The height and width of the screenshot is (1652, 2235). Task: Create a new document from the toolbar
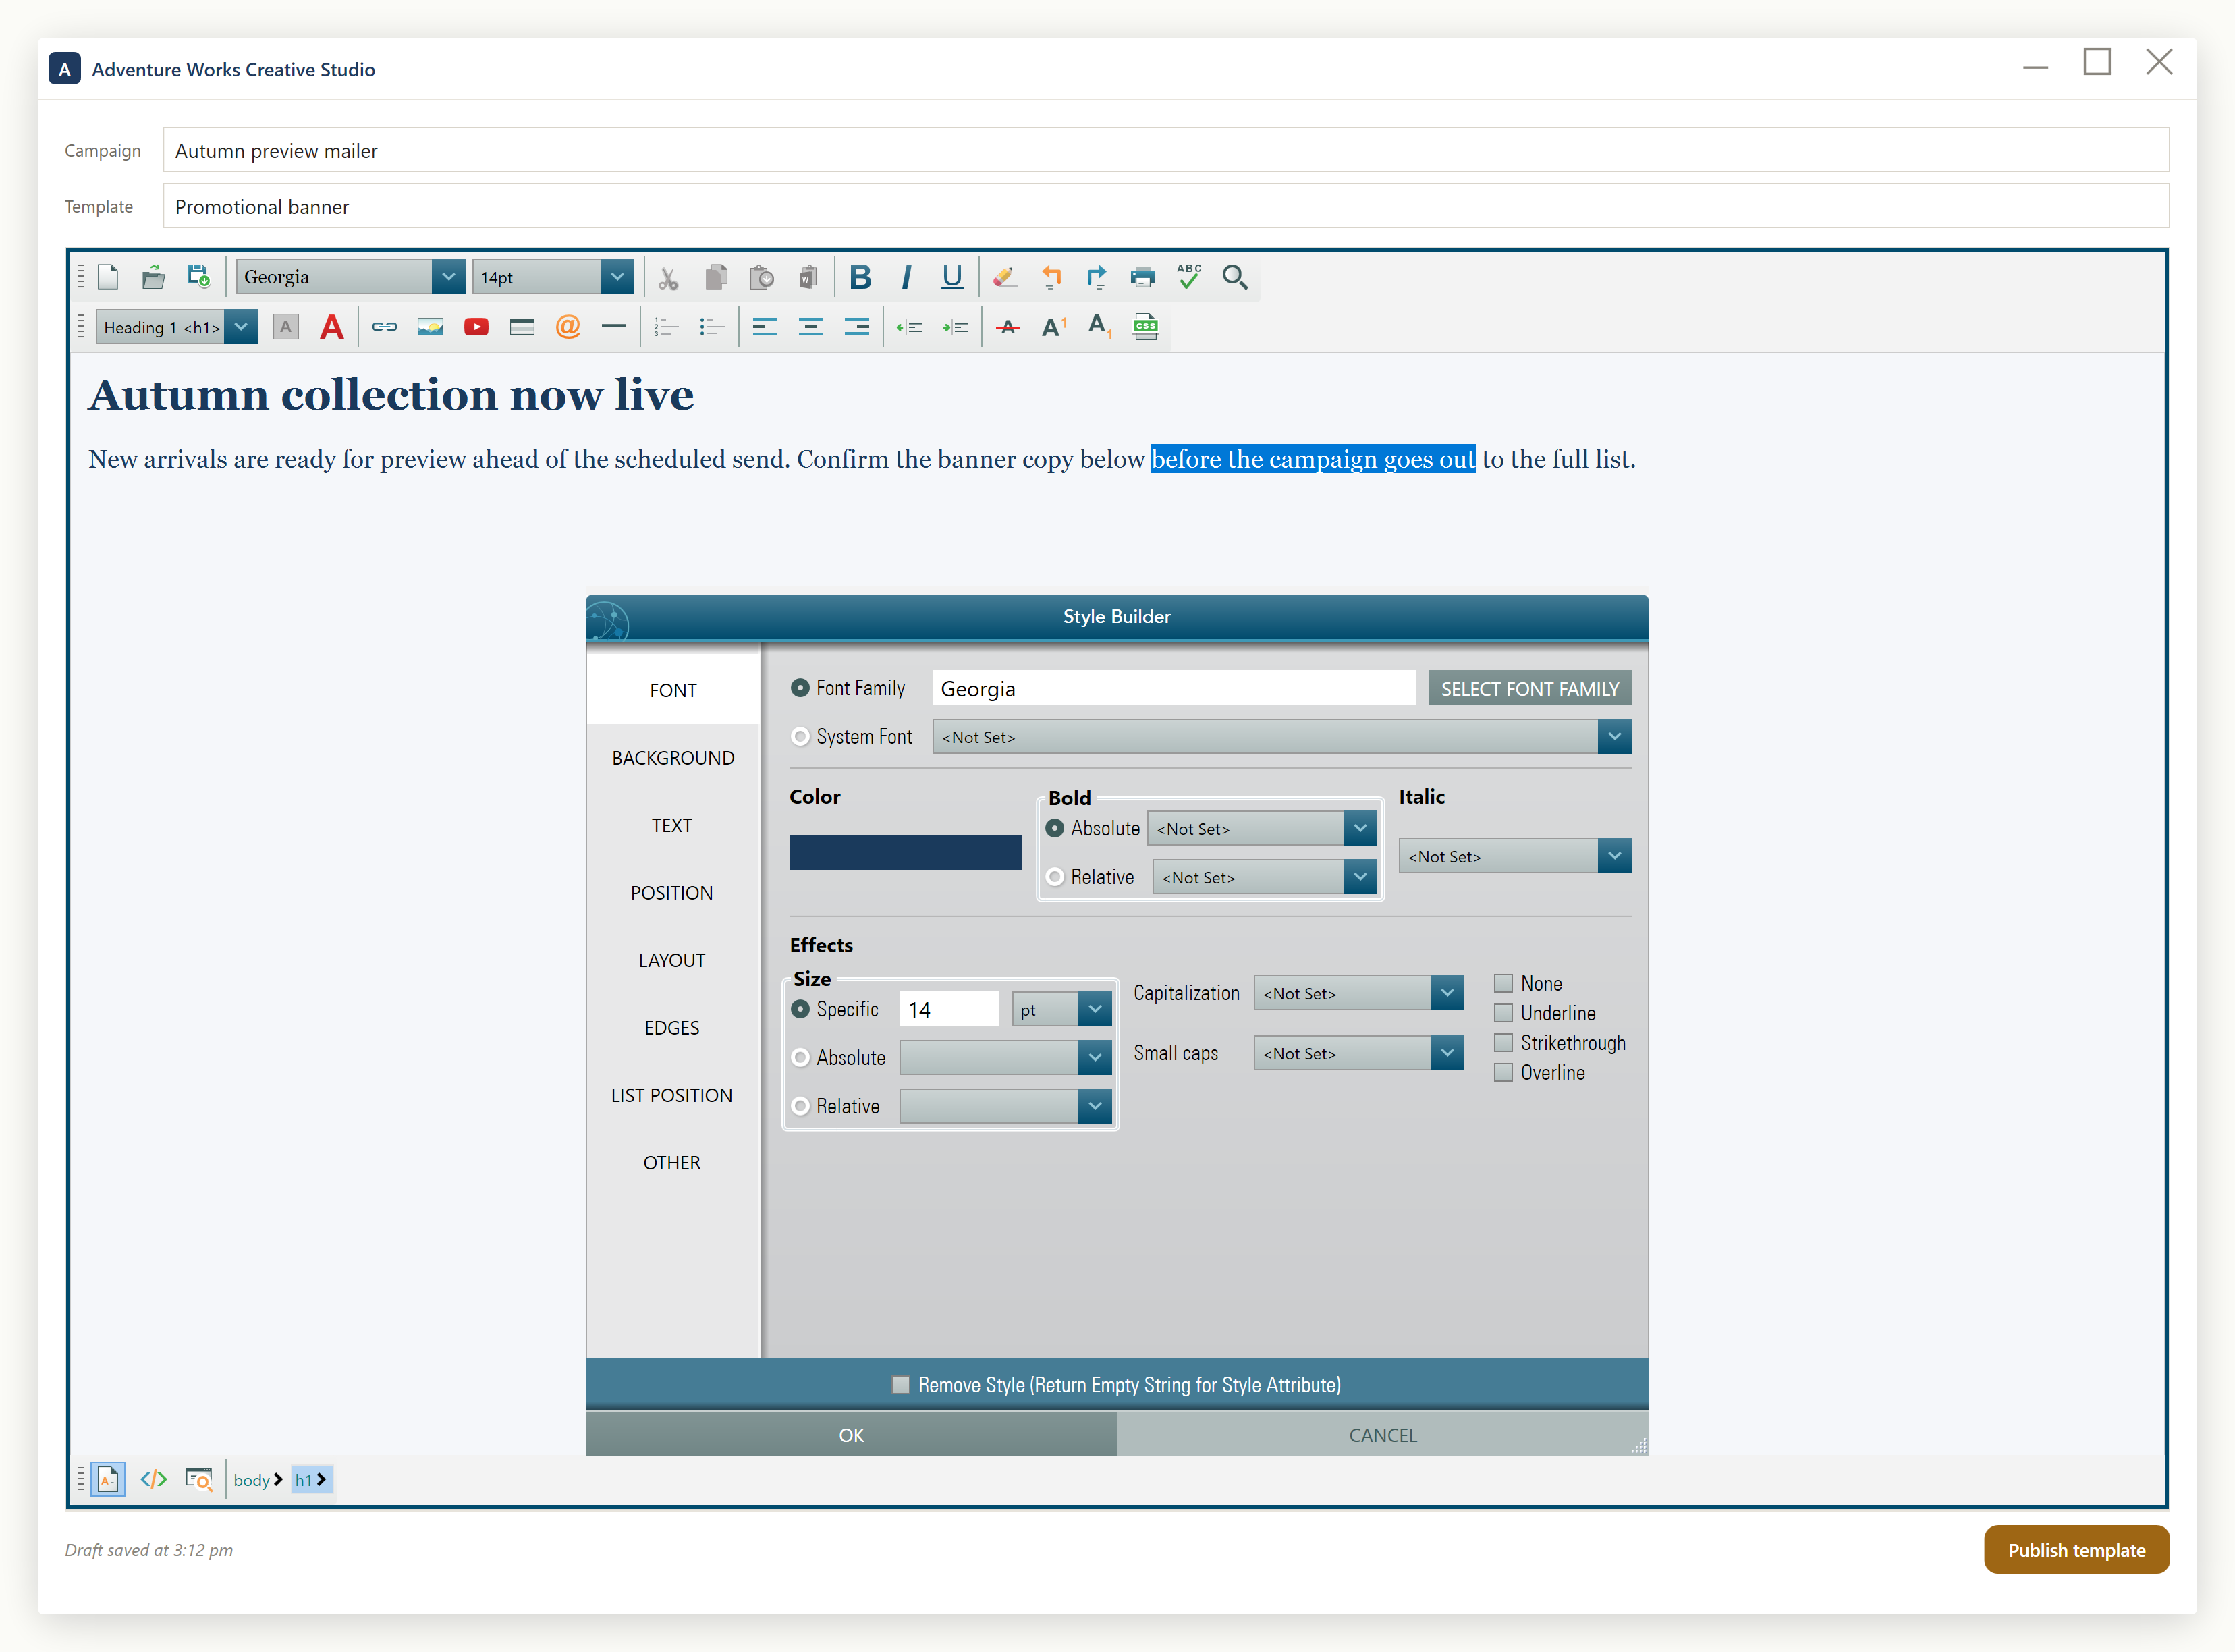[x=108, y=277]
